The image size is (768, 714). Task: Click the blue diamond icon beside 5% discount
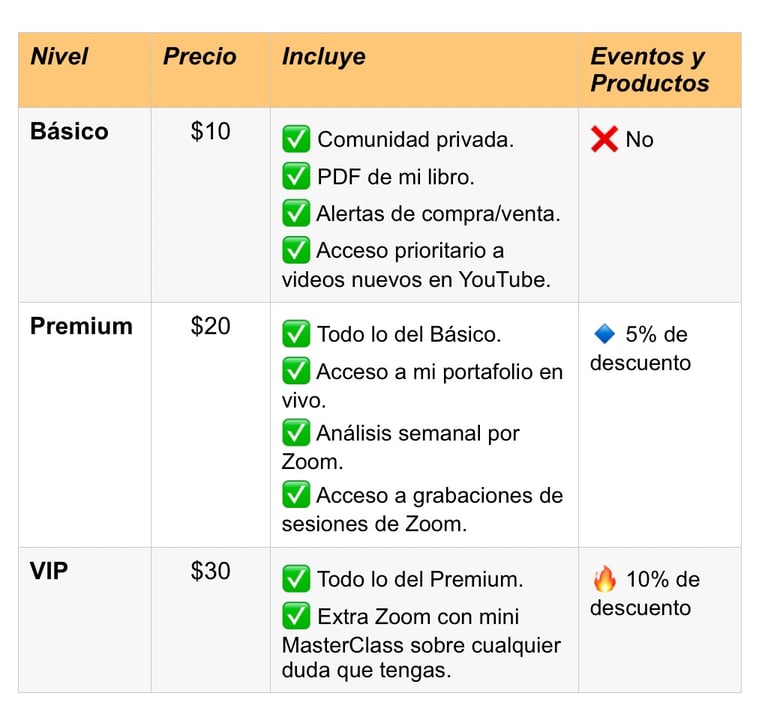[x=604, y=333]
